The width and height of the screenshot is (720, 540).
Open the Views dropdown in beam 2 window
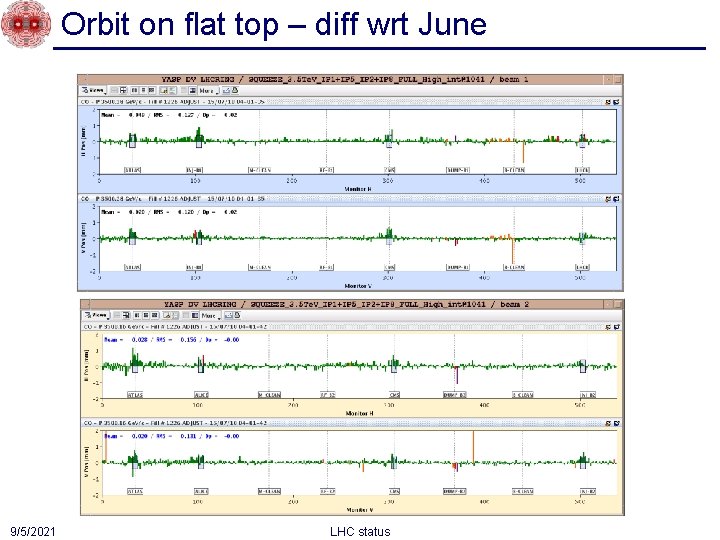(x=96, y=315)
